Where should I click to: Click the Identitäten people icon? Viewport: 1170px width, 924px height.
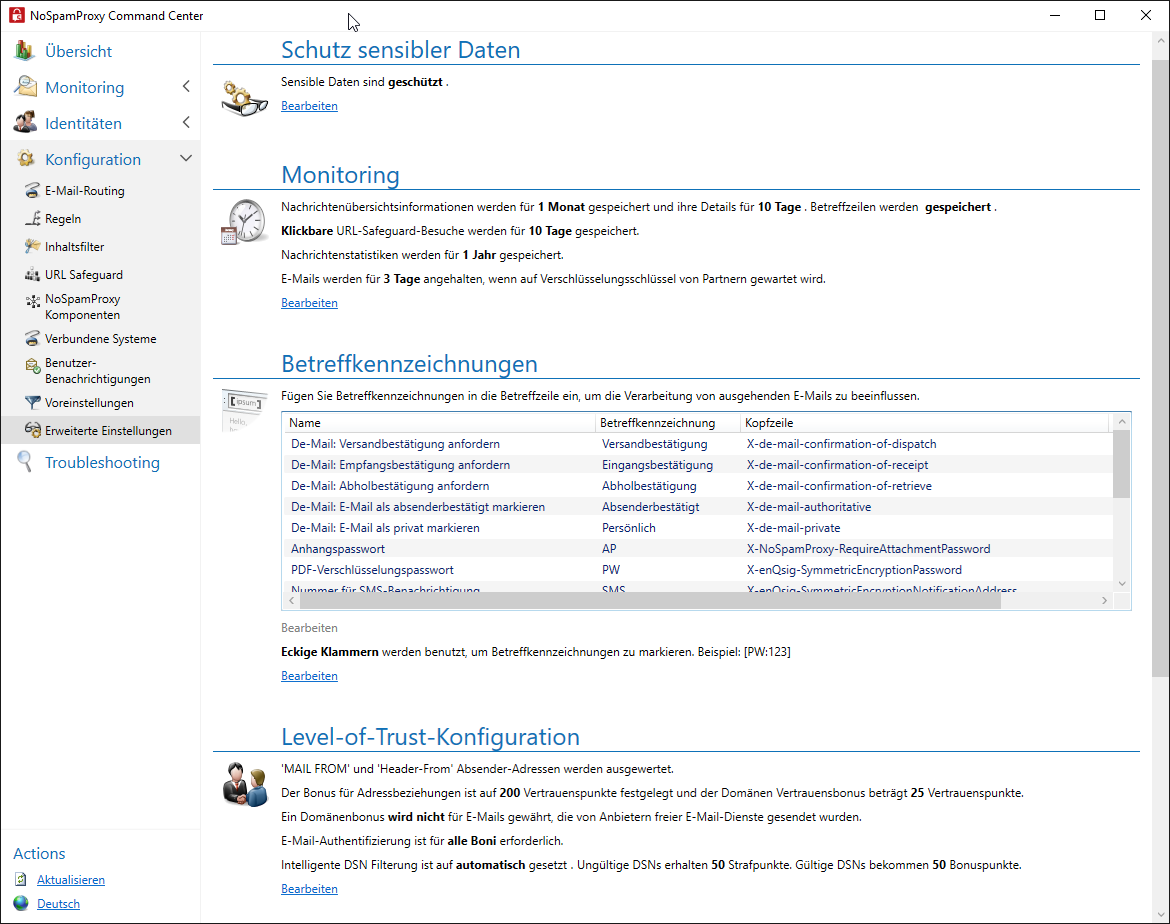point(25,122)
